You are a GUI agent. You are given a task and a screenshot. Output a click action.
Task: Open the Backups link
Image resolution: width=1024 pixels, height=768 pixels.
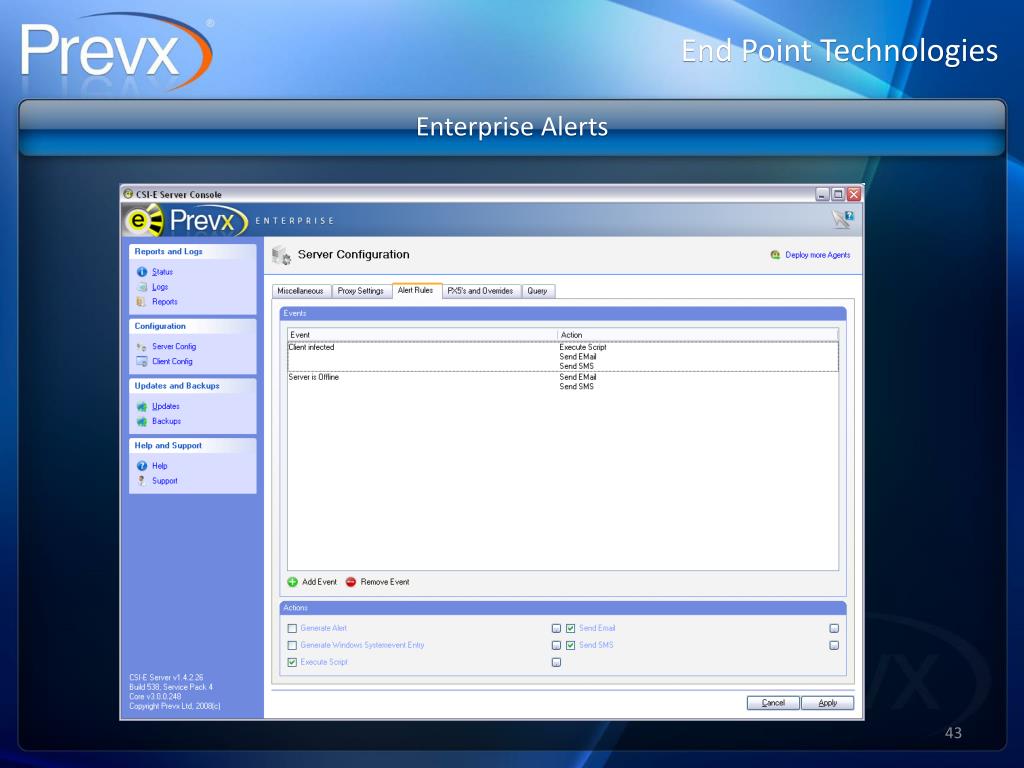click(x=167, y=421)
